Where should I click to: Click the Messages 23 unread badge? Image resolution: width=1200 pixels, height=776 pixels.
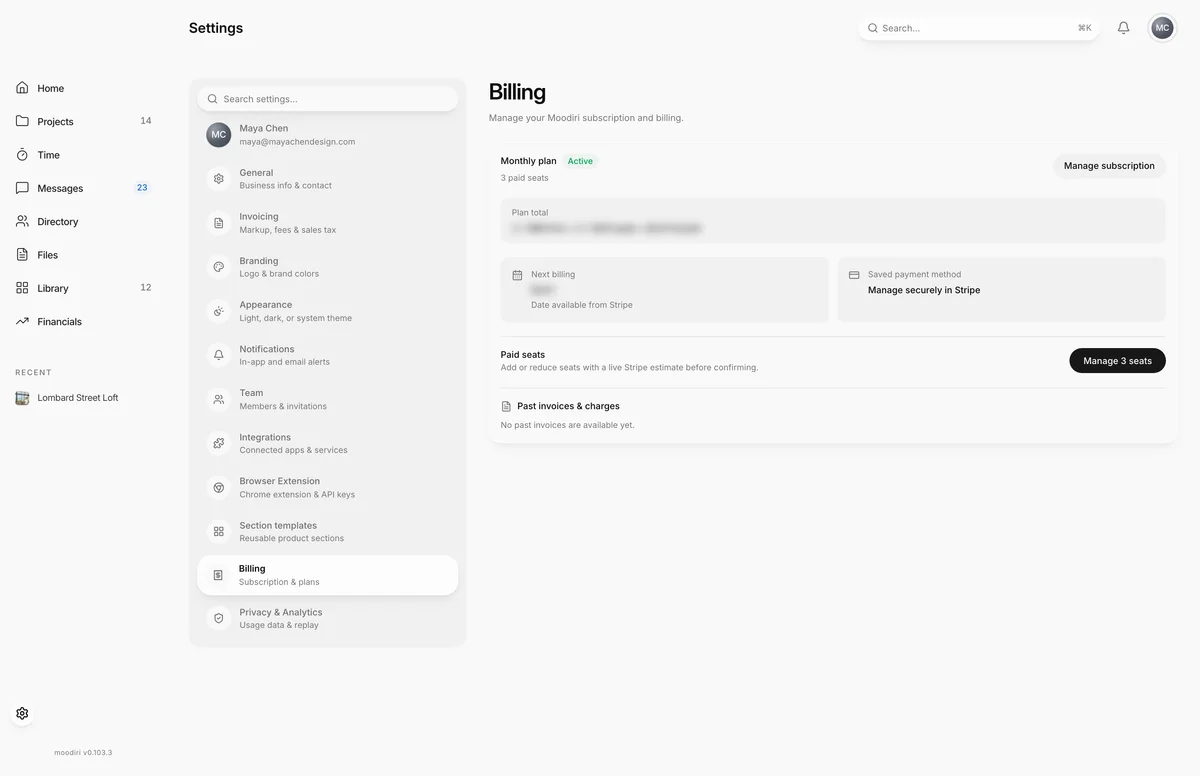click(142, 187)
